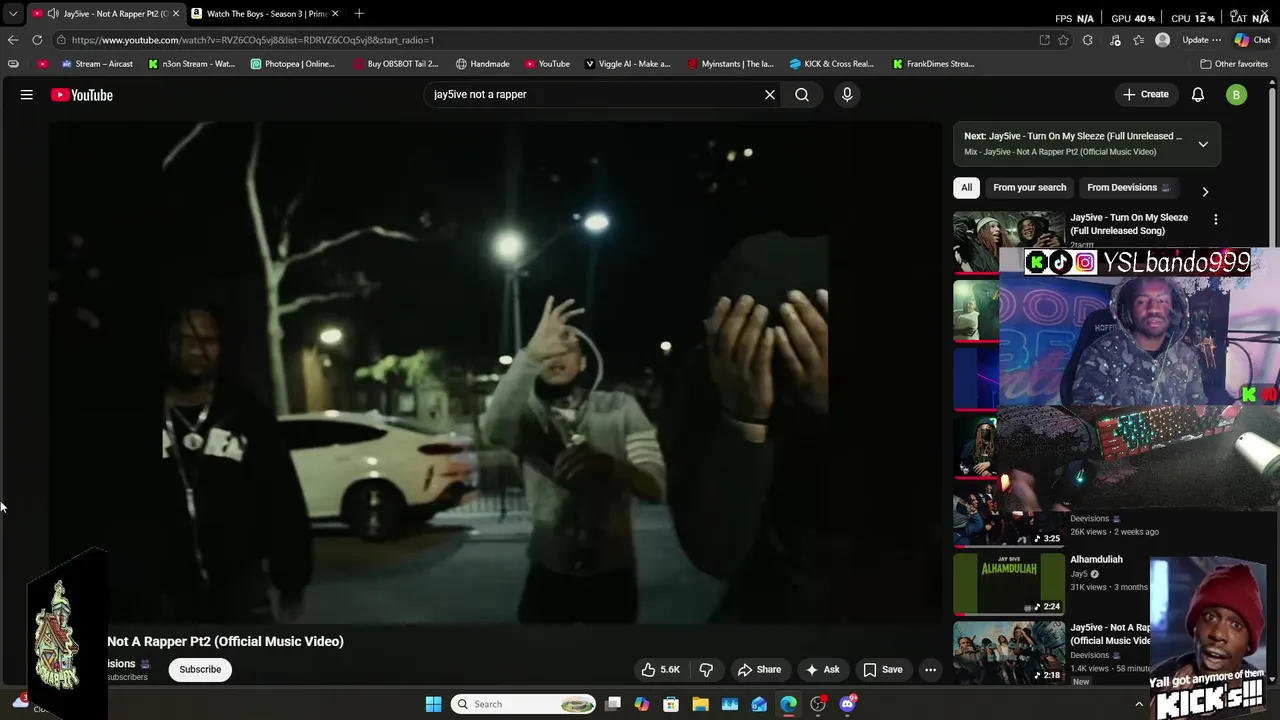Open options for 'Turn On My Sleeze' video
The height and width of the screenshot is (720, 1280).
click(x=1216, y=219)
